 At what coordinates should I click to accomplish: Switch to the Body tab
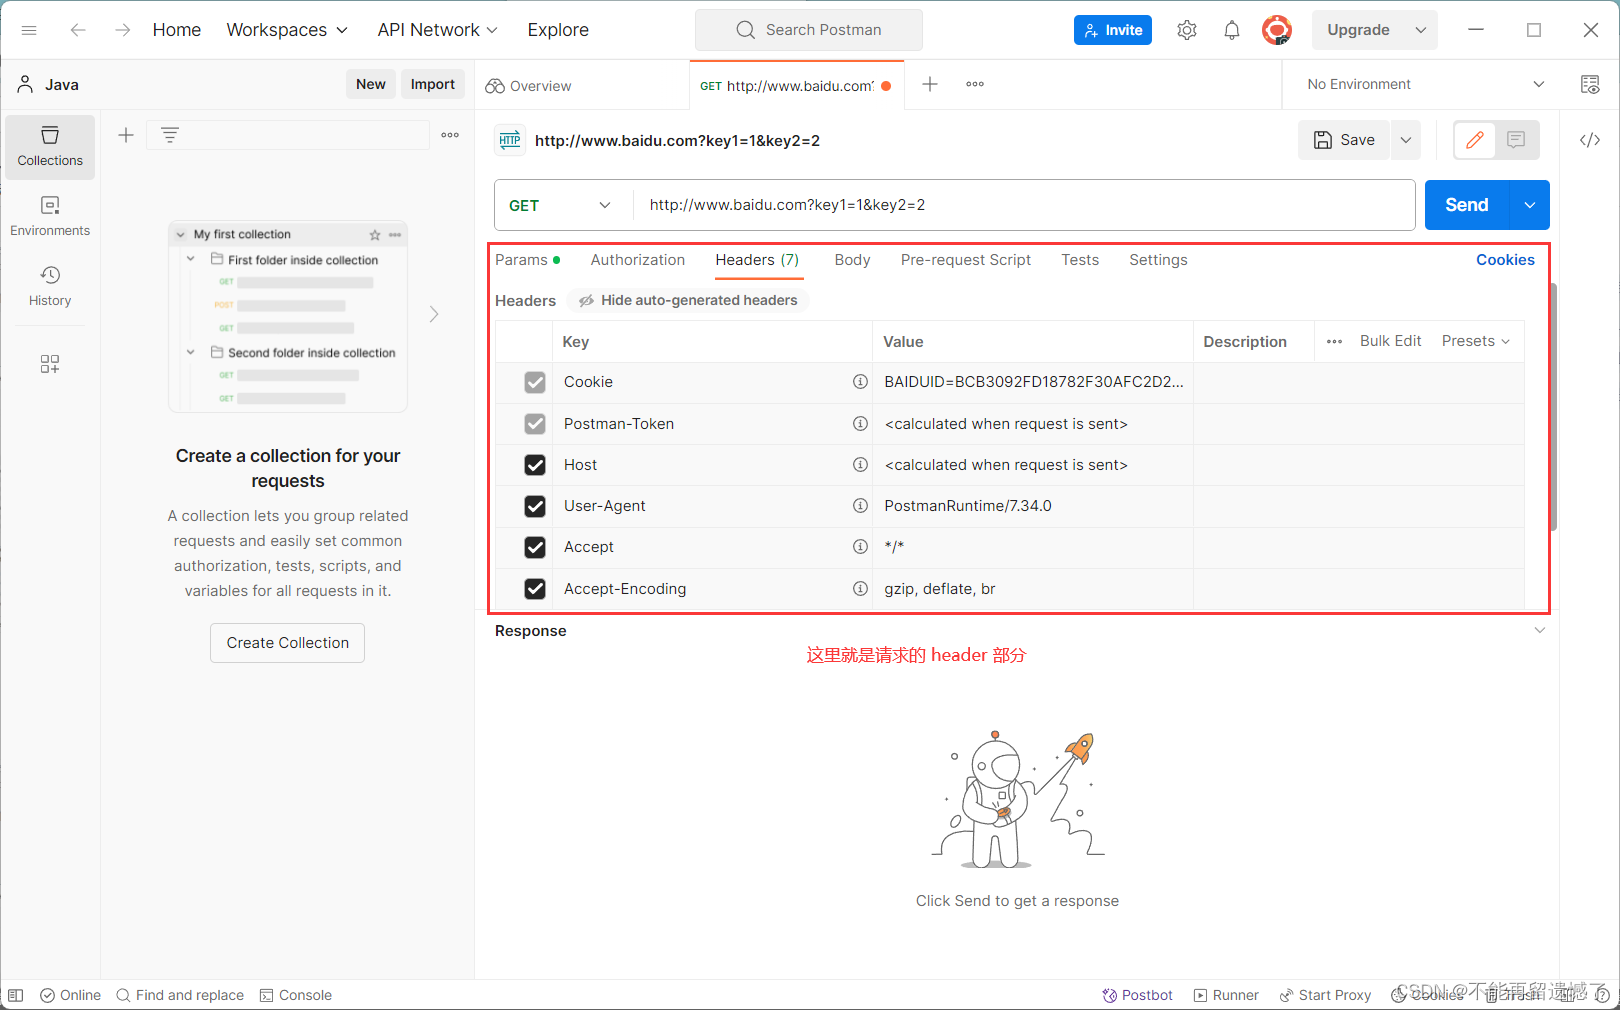[852, 260]
